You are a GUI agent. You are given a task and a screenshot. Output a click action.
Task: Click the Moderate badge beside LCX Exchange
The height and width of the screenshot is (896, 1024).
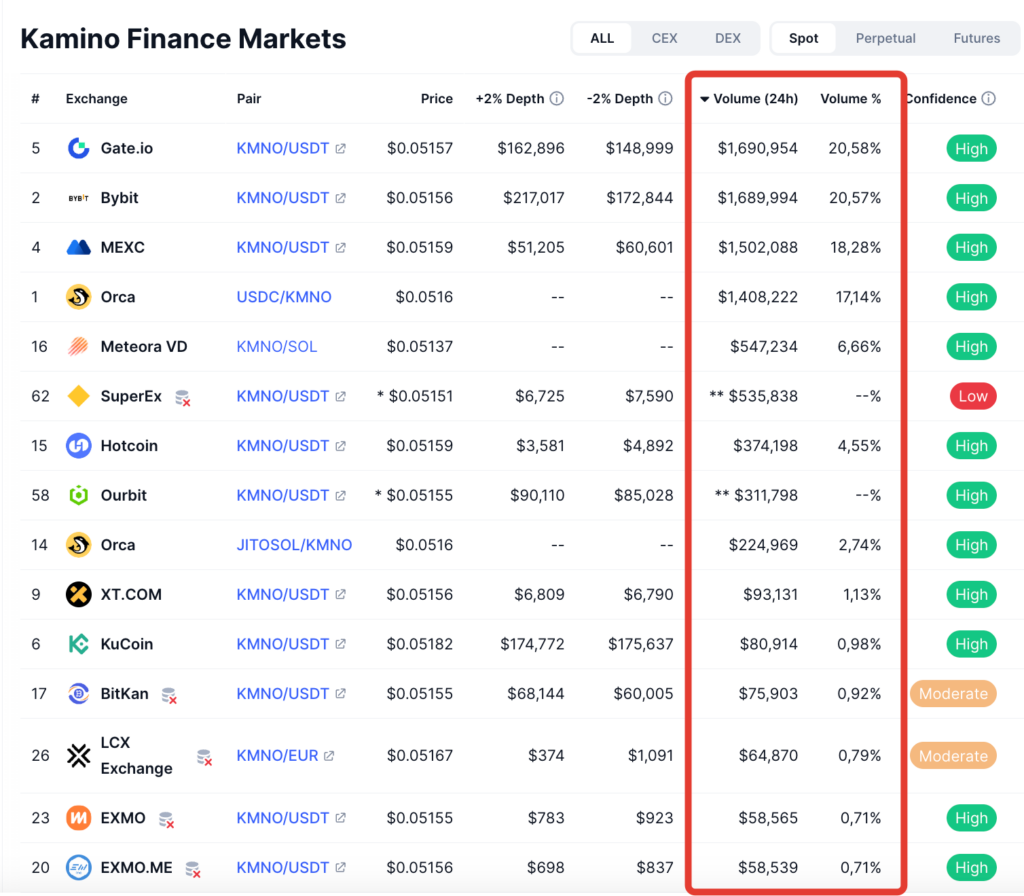pyautogui.click(x=952, y=756)
